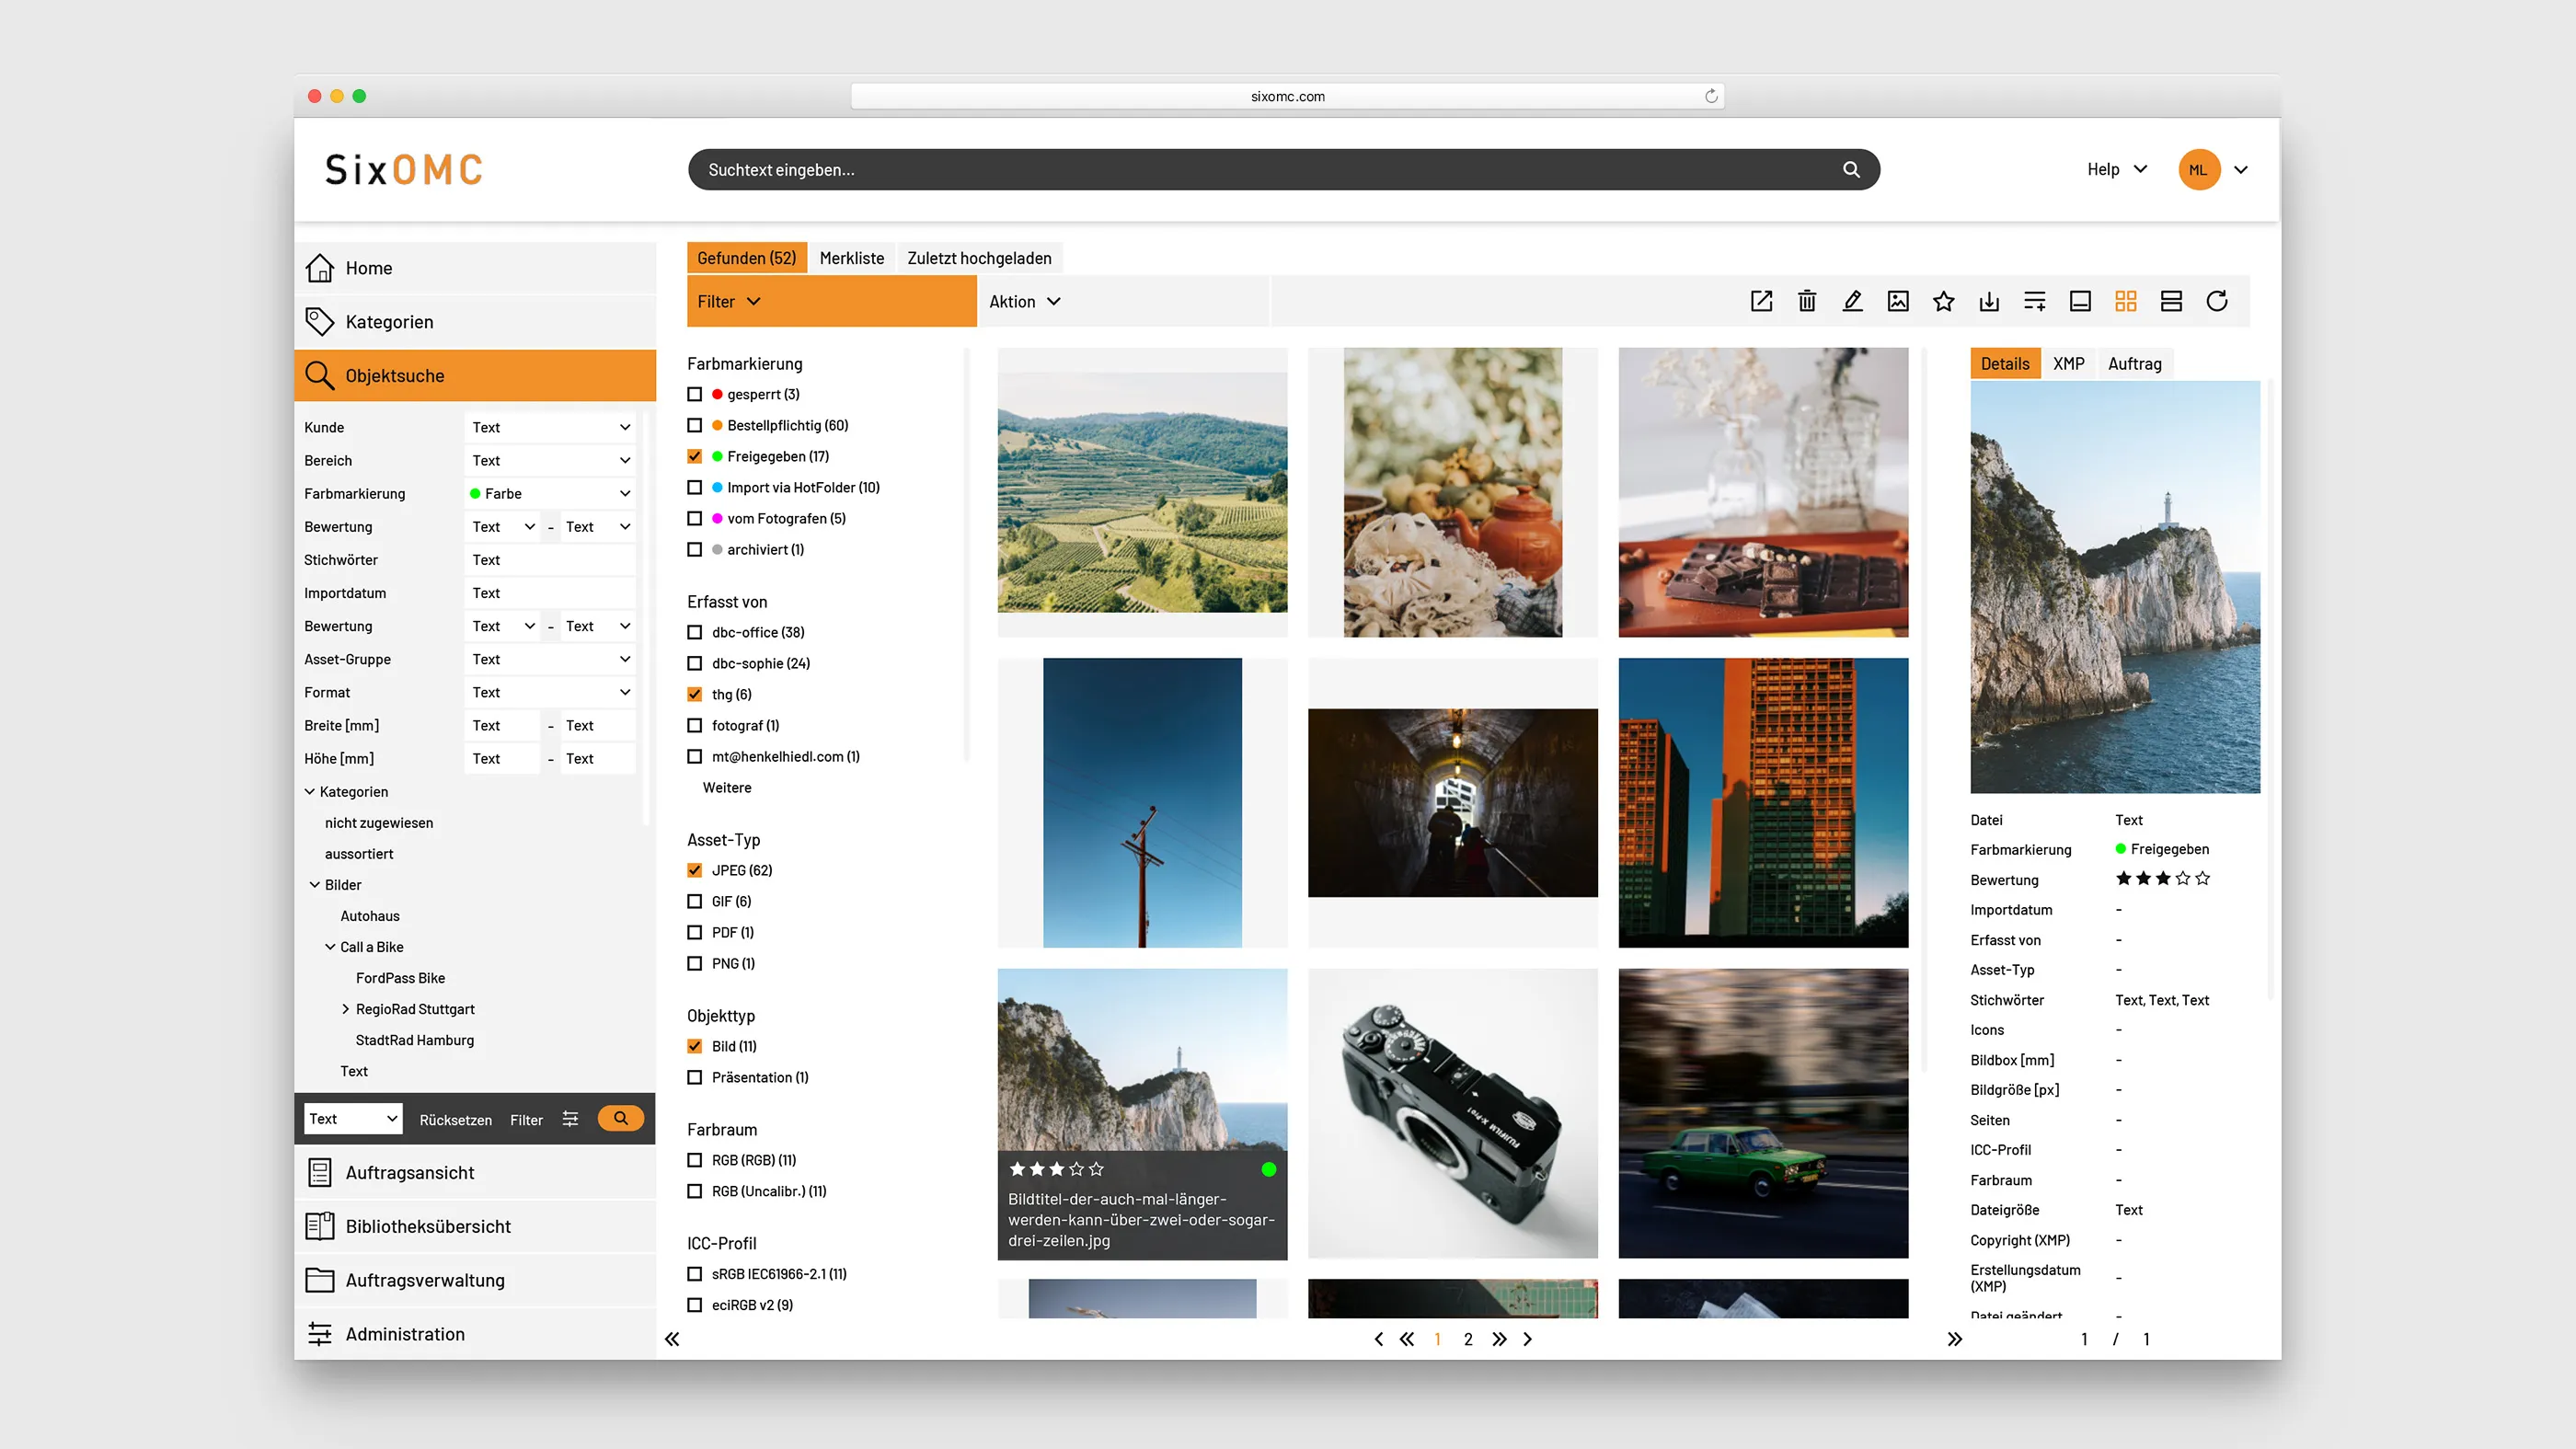Click the star favorite icon in toolbar

click(1943, 301)
